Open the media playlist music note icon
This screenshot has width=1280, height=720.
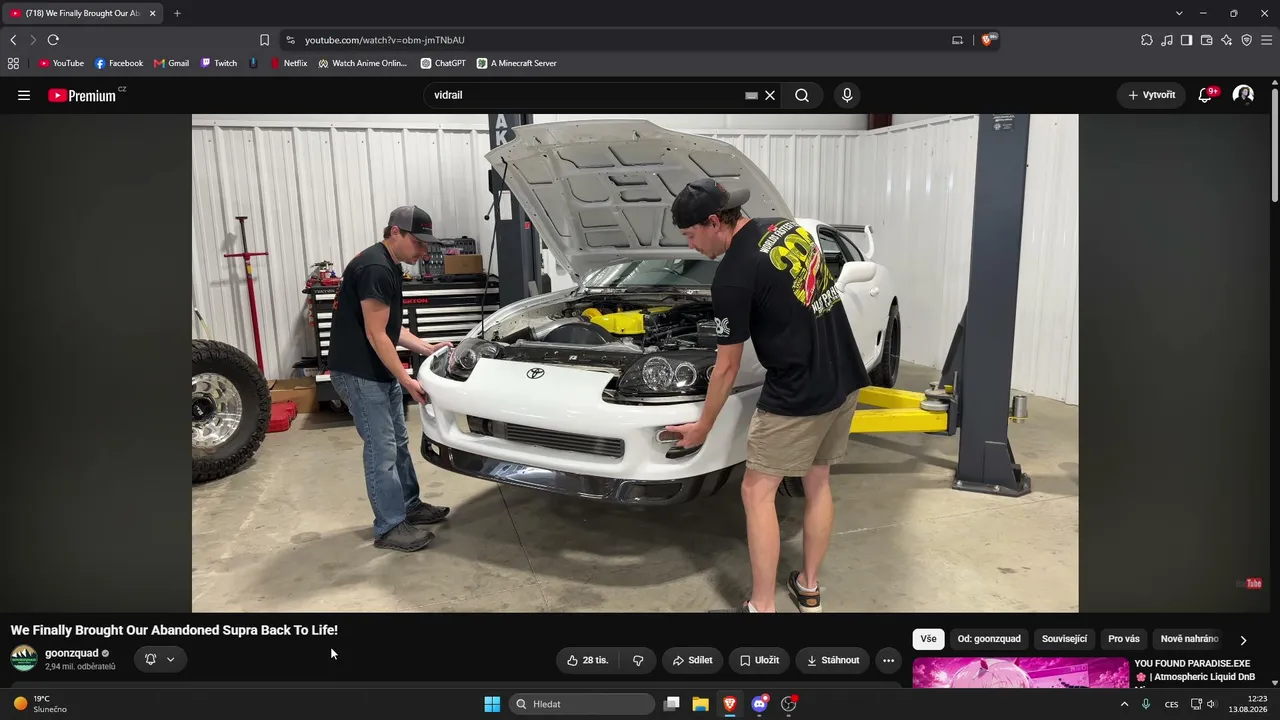(x=1167, y=40)
